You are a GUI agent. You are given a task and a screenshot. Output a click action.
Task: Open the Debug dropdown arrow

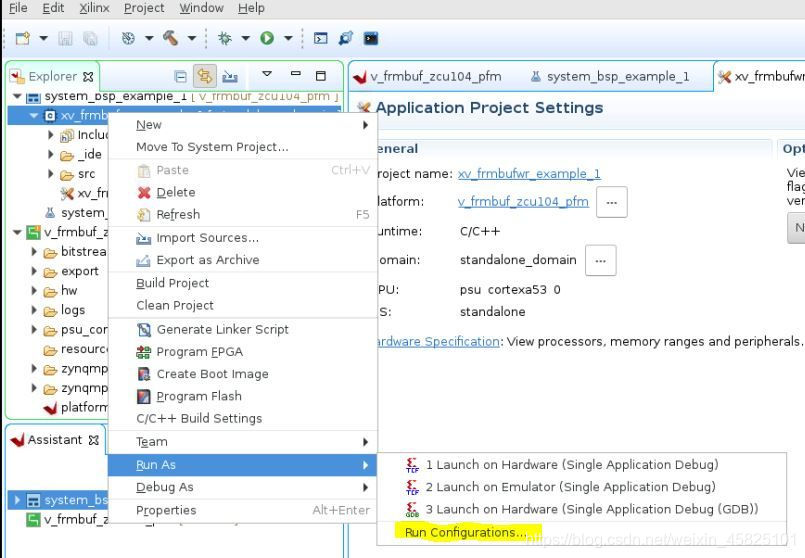pyautogui.click(x=245, y=39)
